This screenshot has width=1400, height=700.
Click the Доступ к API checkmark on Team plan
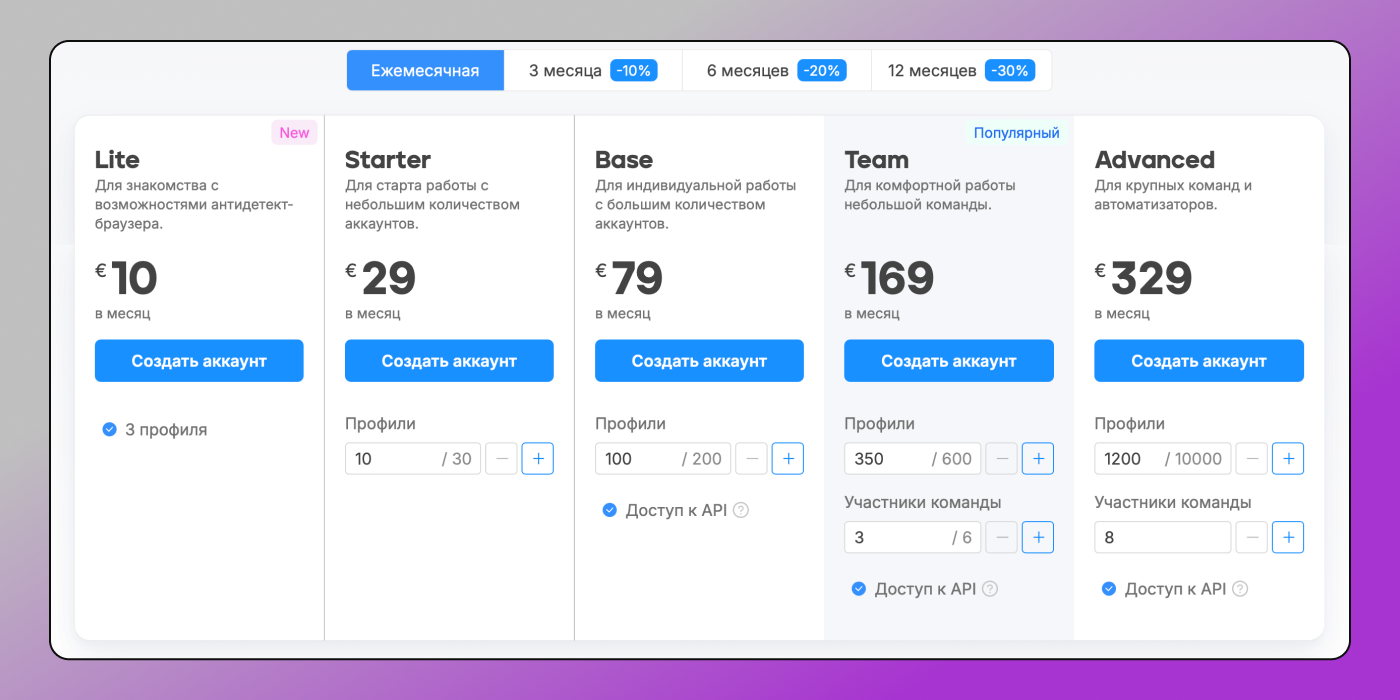pos(858,588)
